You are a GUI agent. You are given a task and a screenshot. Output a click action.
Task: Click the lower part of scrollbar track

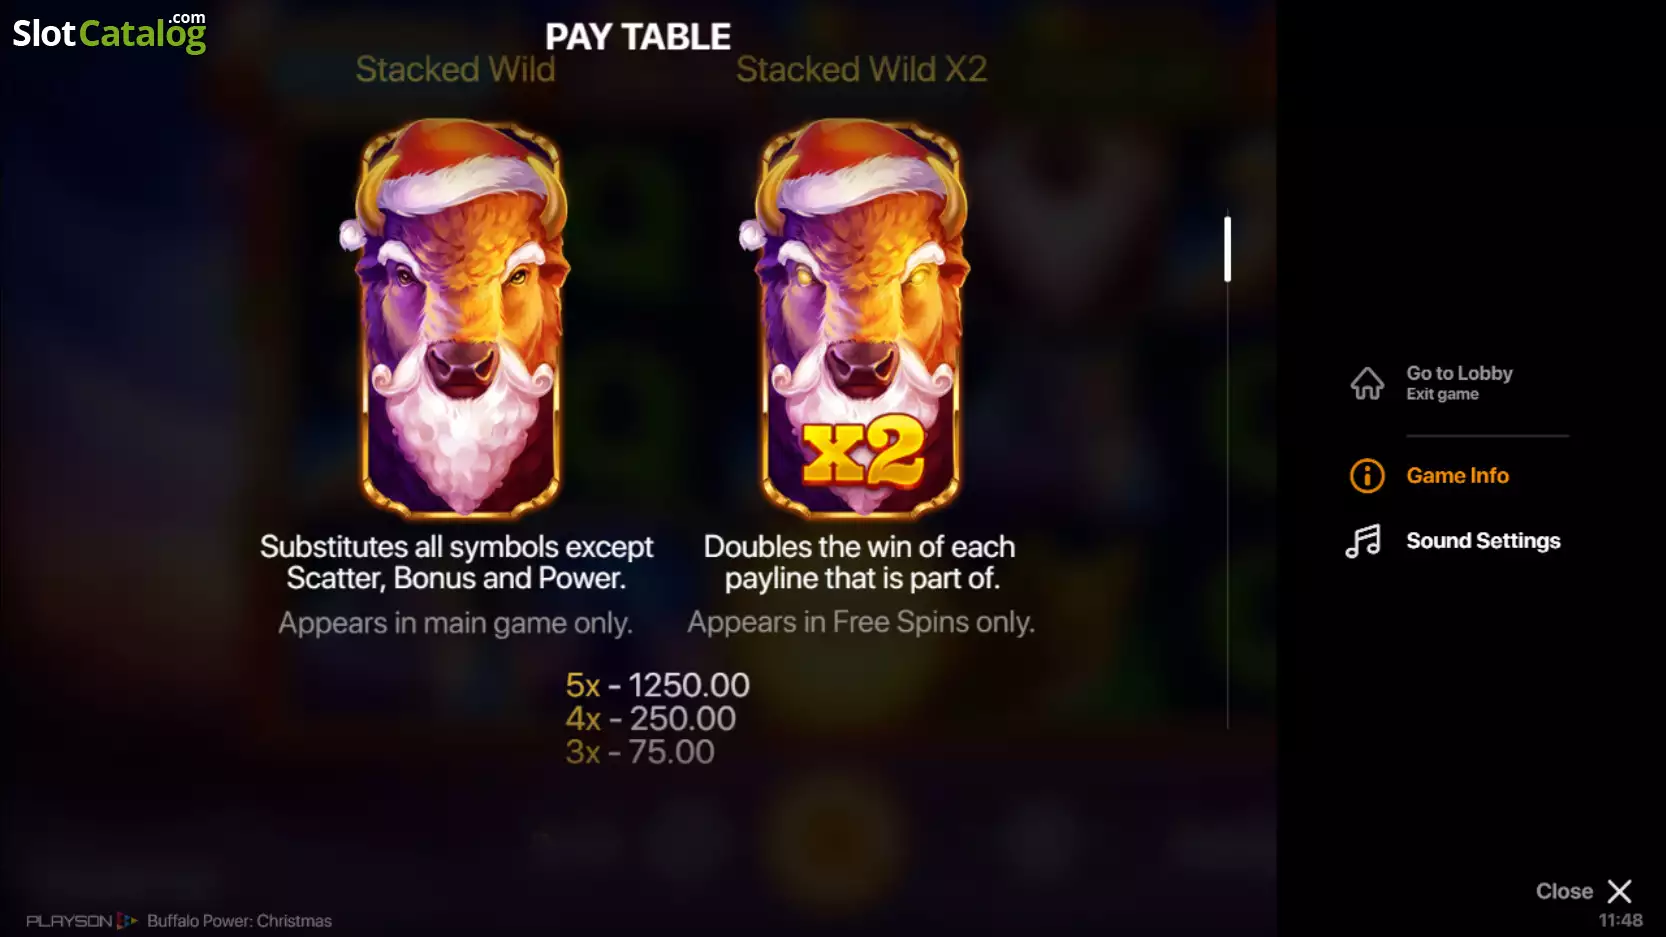(x=1227, y=600)
